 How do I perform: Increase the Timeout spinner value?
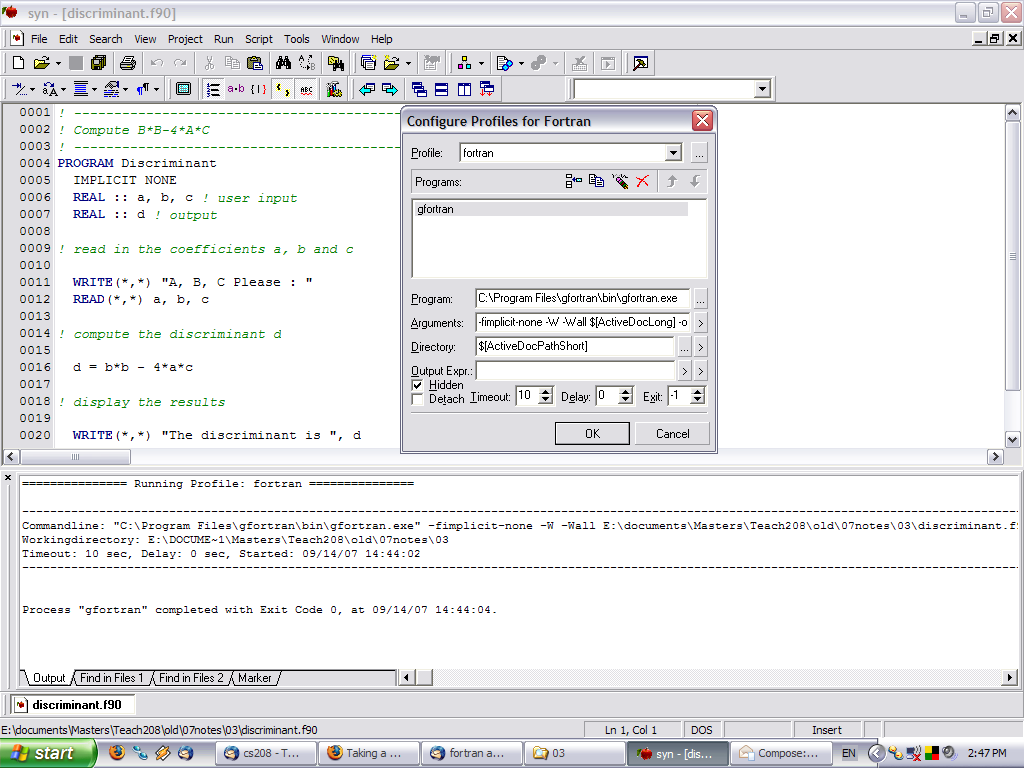[x=546, y=391]
